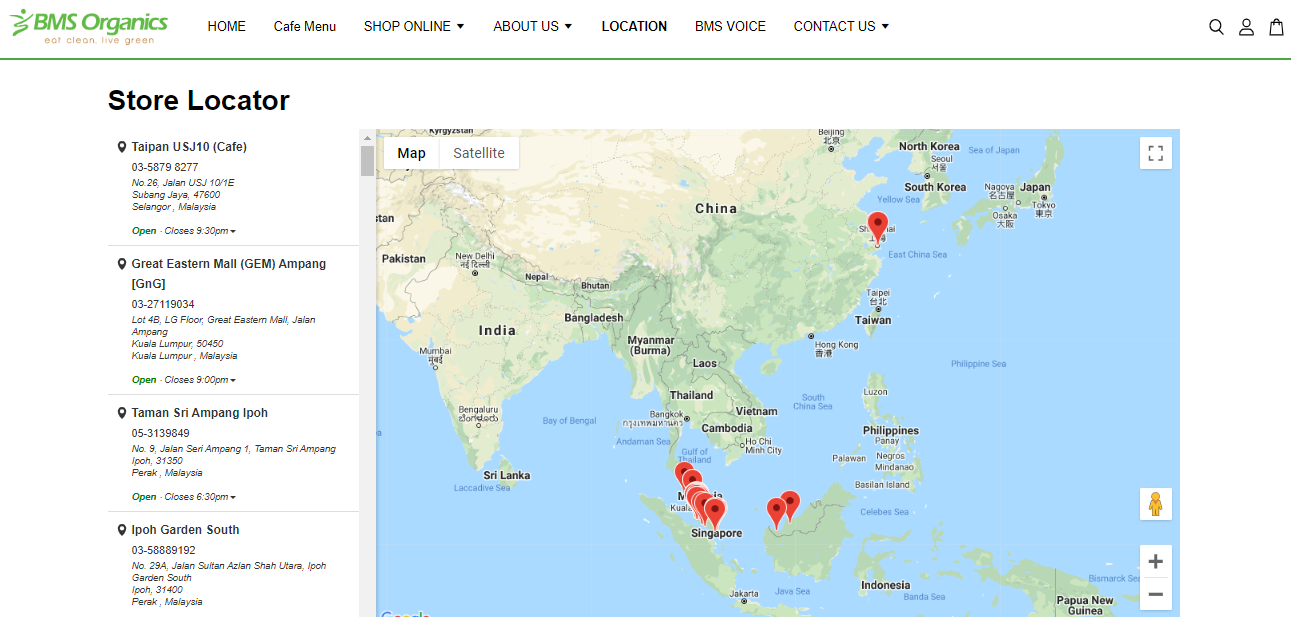Open the shopping bag cart icon

(x=1276, y=27)
